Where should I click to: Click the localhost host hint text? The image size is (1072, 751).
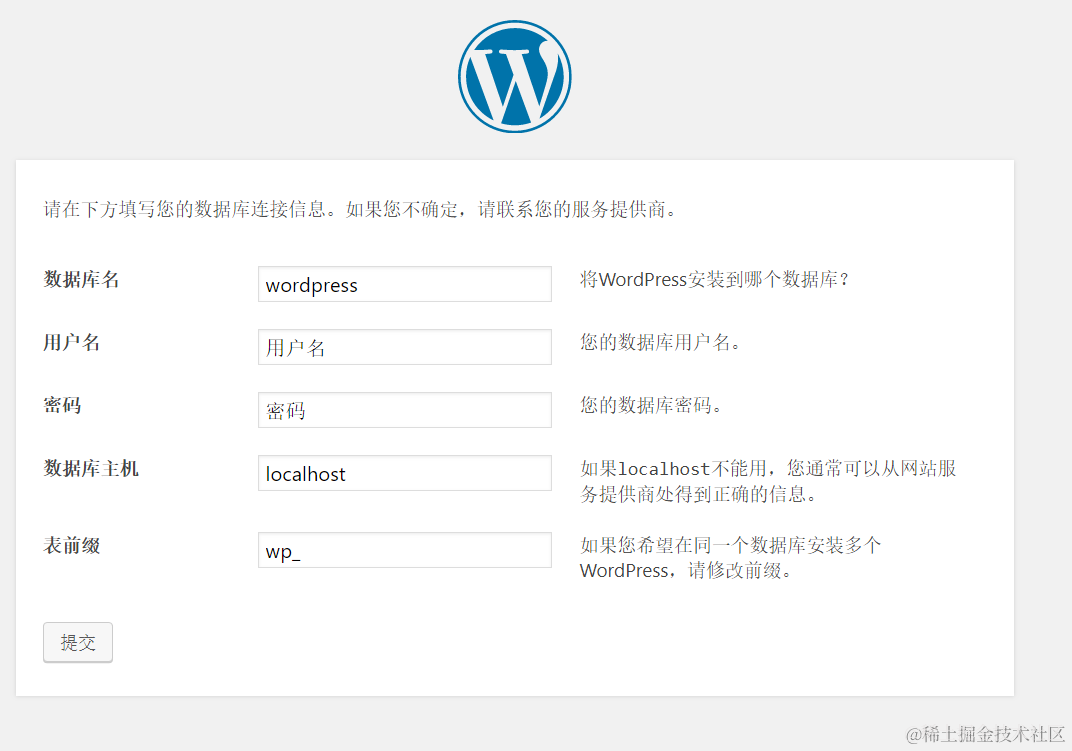tap(768, 481)
